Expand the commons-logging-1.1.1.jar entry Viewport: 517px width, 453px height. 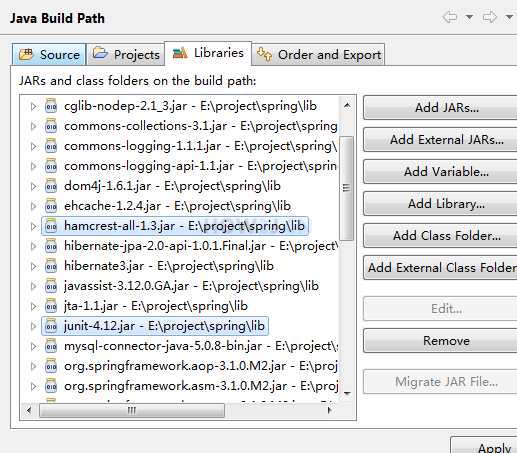coord(33,146)
